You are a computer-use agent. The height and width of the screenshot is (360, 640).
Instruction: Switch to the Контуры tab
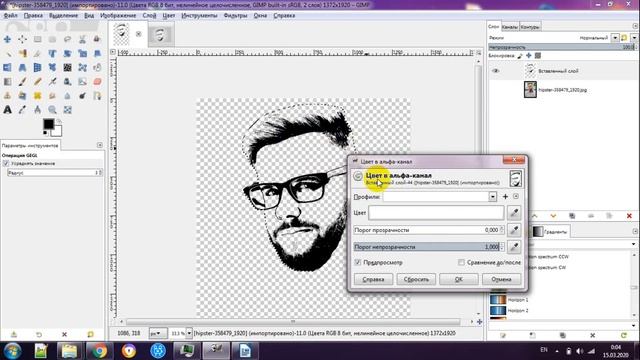tap(530, 27)
